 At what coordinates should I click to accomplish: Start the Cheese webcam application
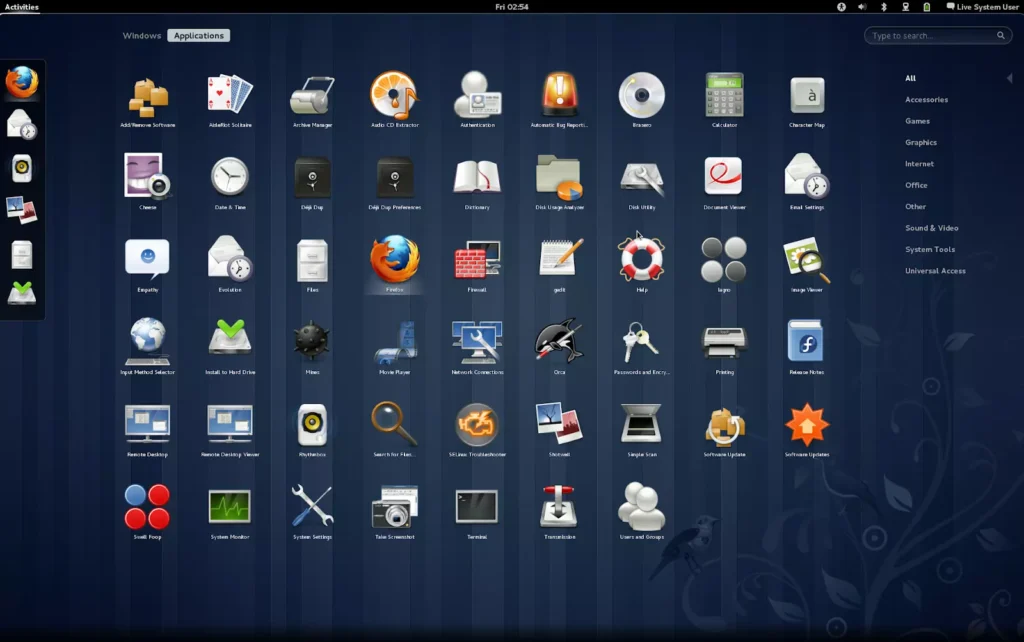tap(148, 178)
